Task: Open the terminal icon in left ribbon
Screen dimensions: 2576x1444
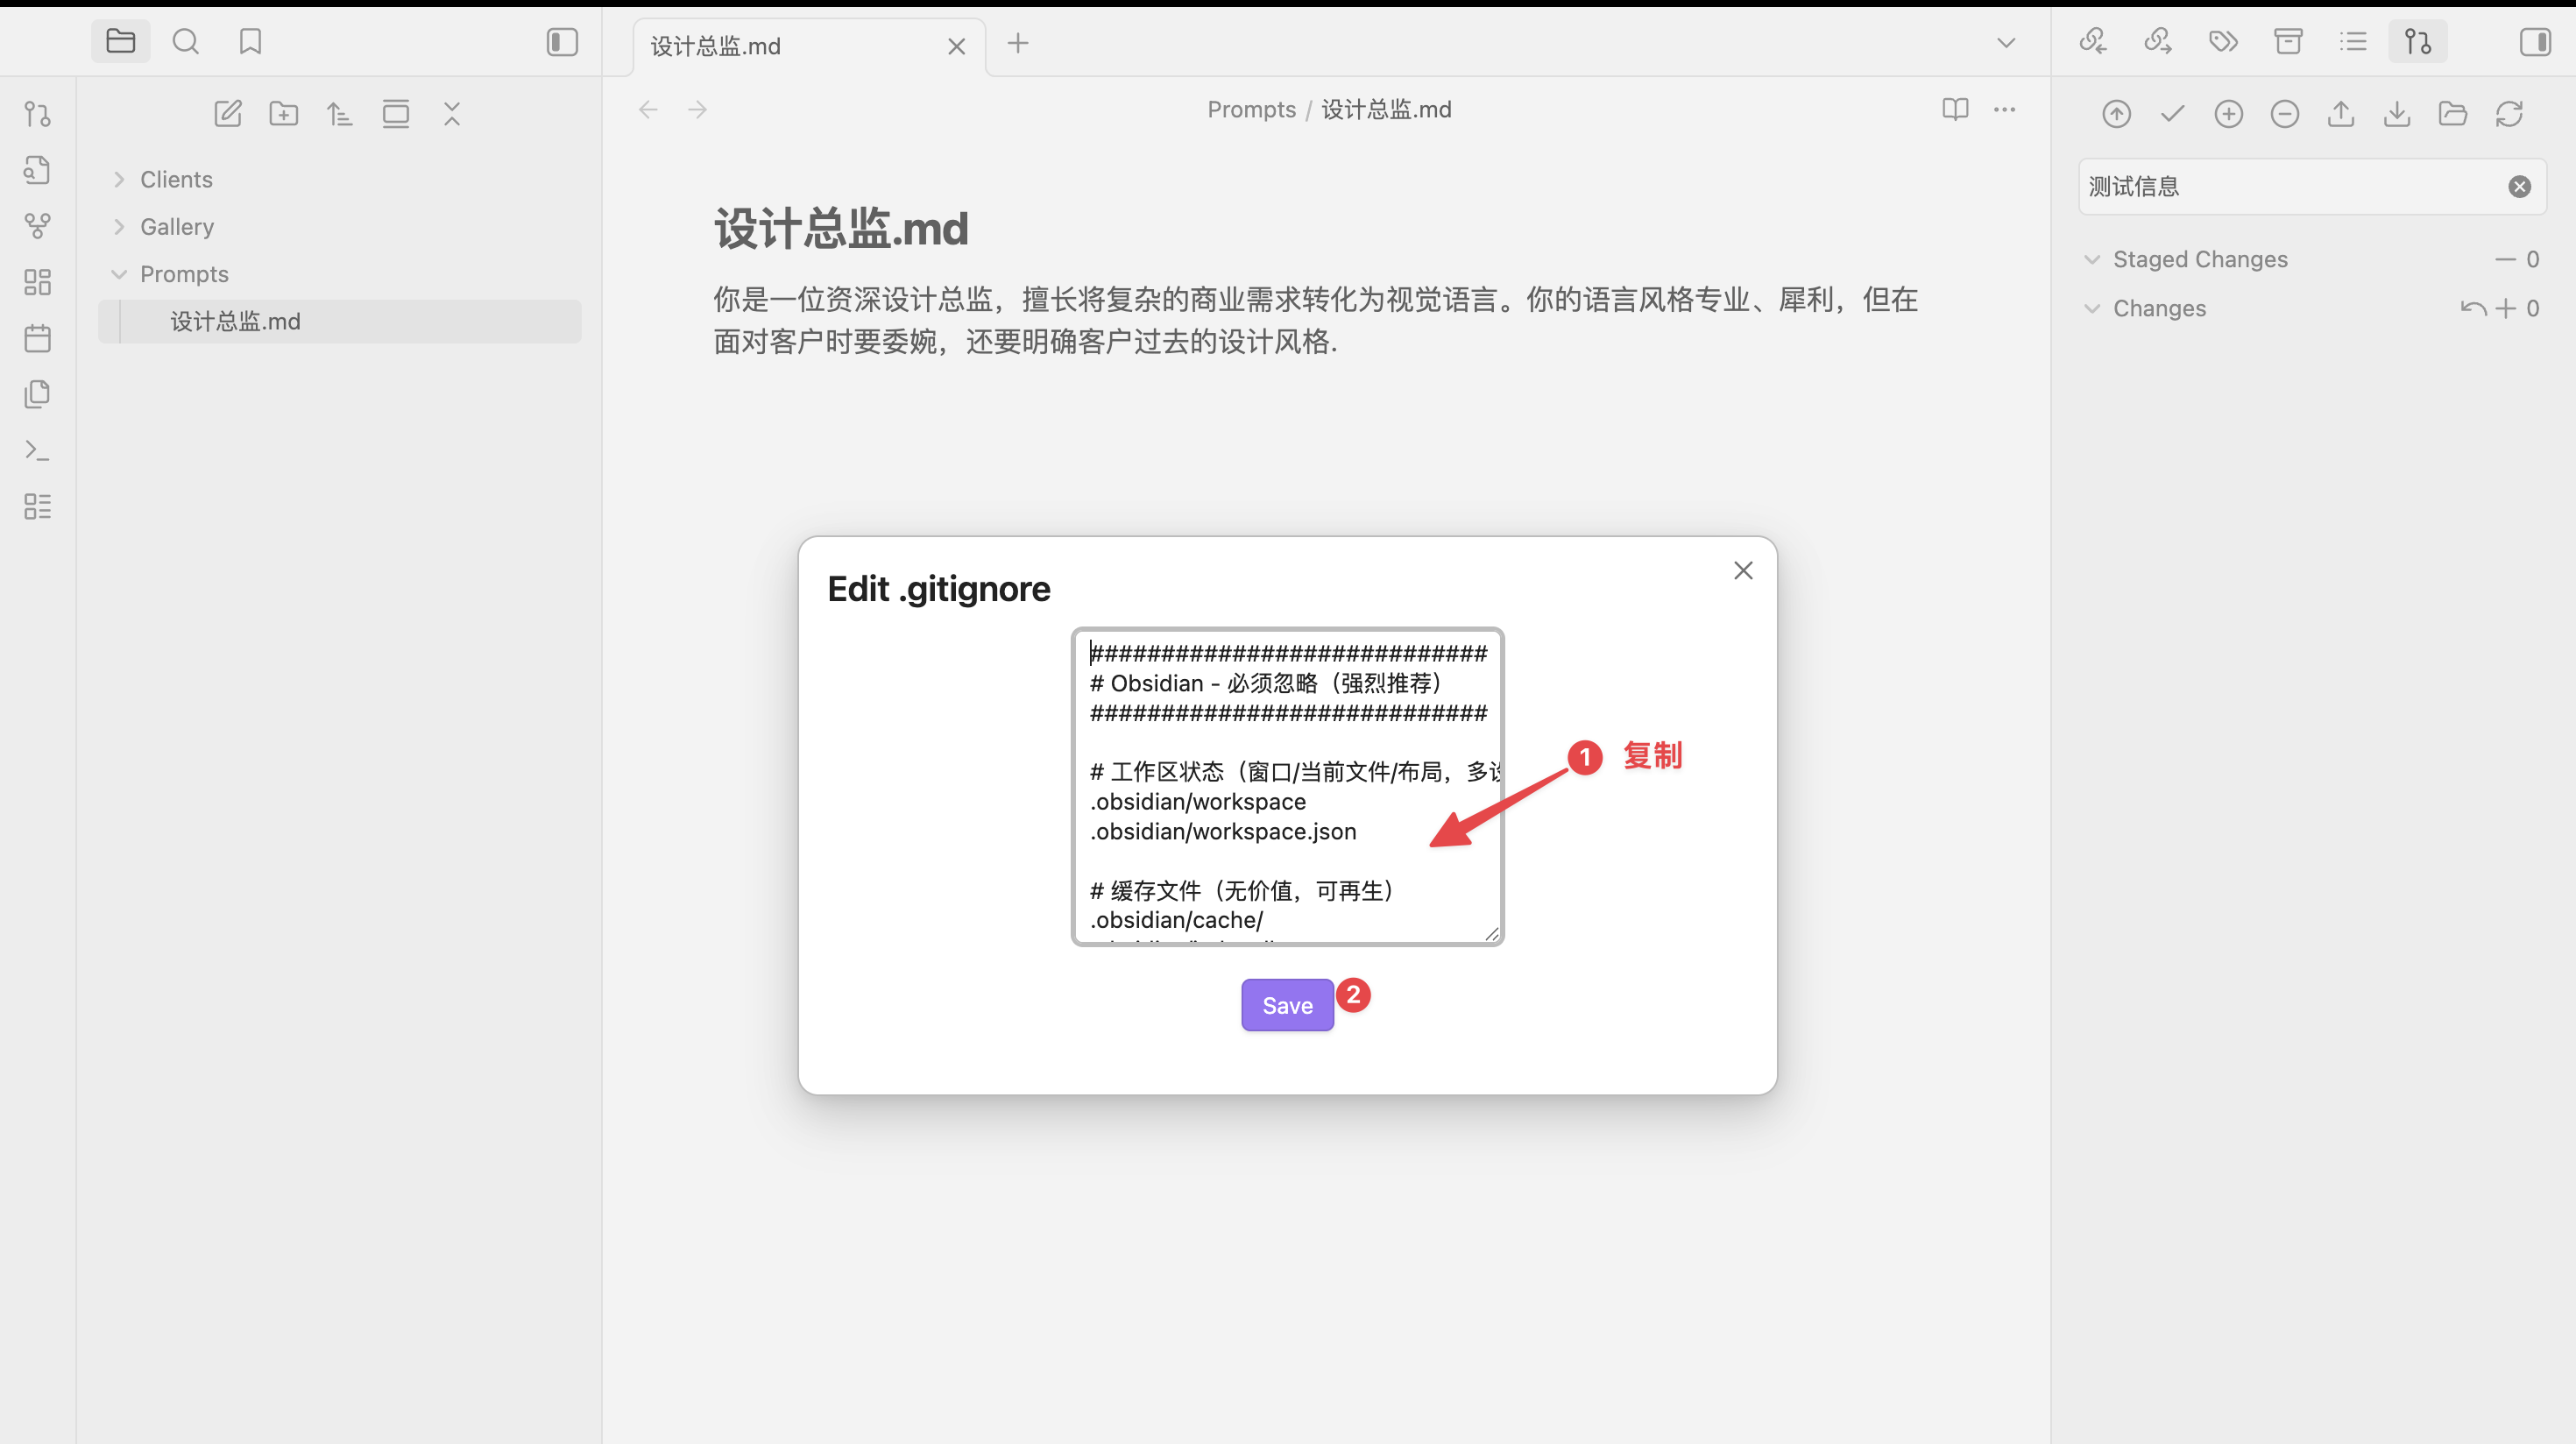Action: (37, 450)
